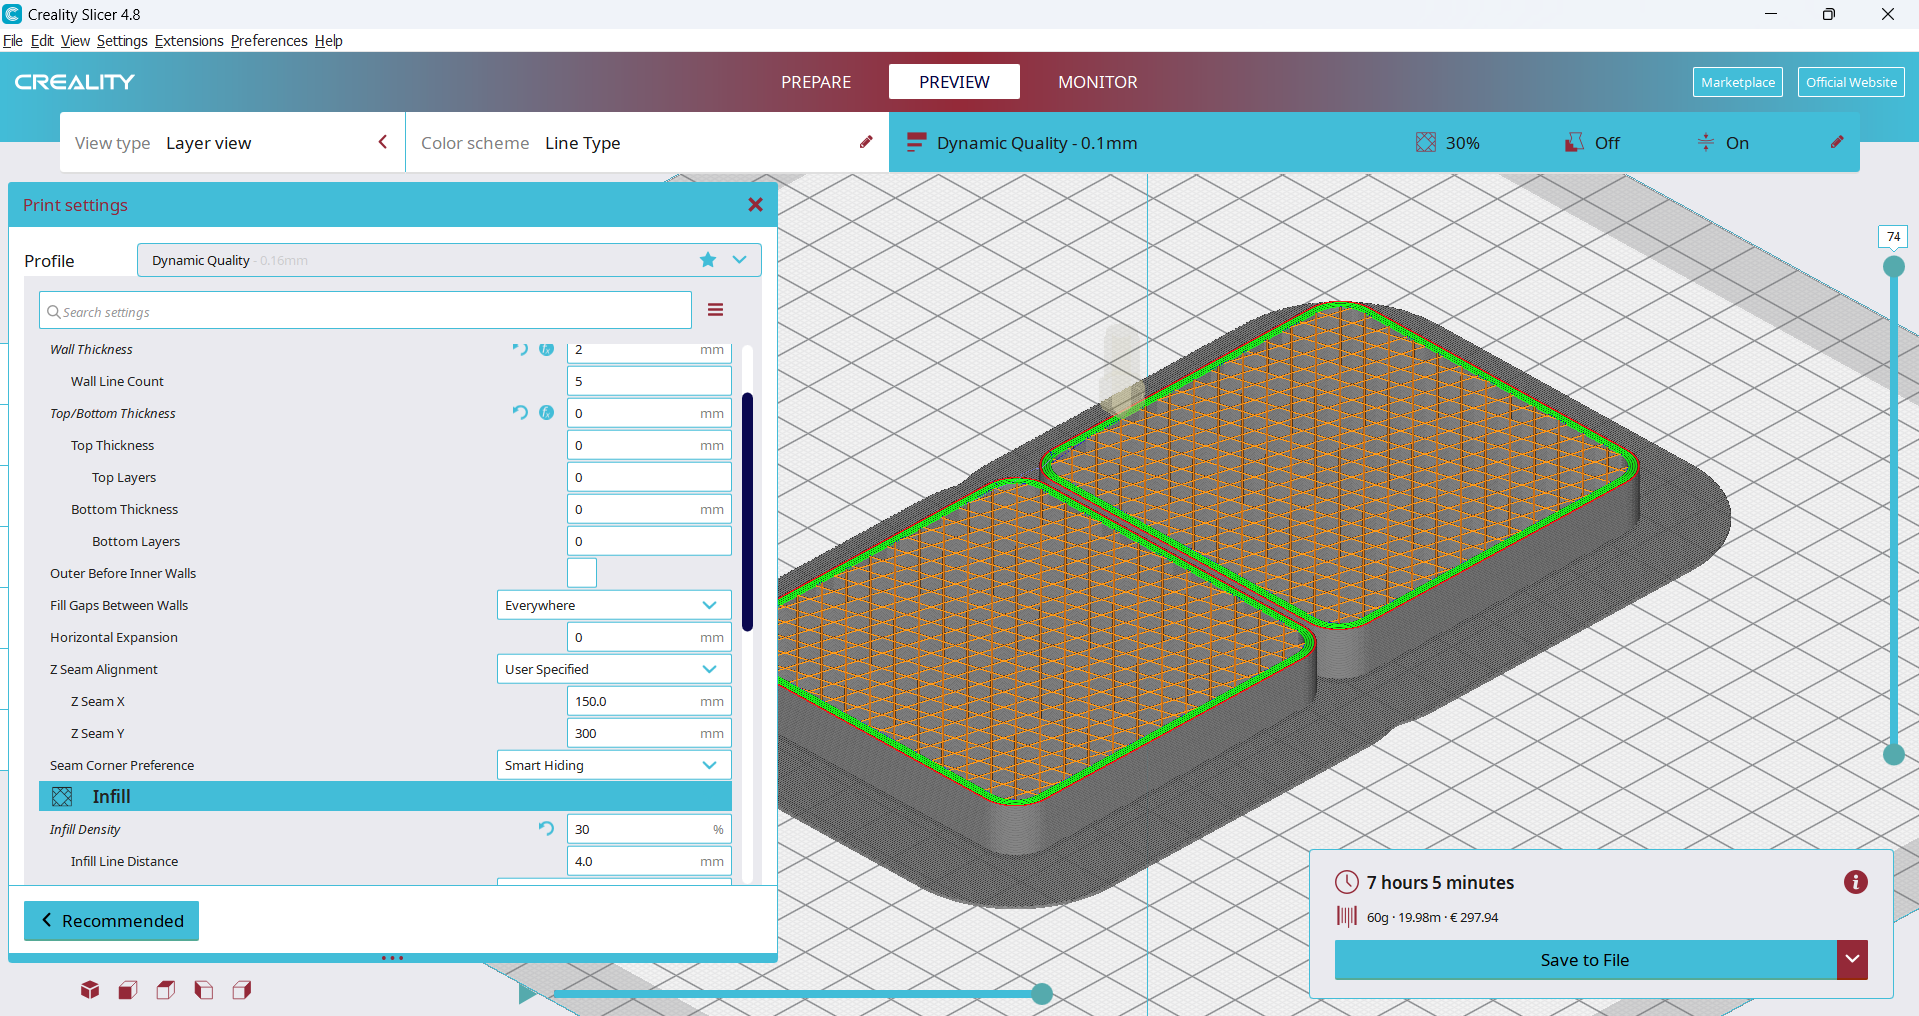Click fx icon beside Top/Bottom Thickness

(546, 412)
